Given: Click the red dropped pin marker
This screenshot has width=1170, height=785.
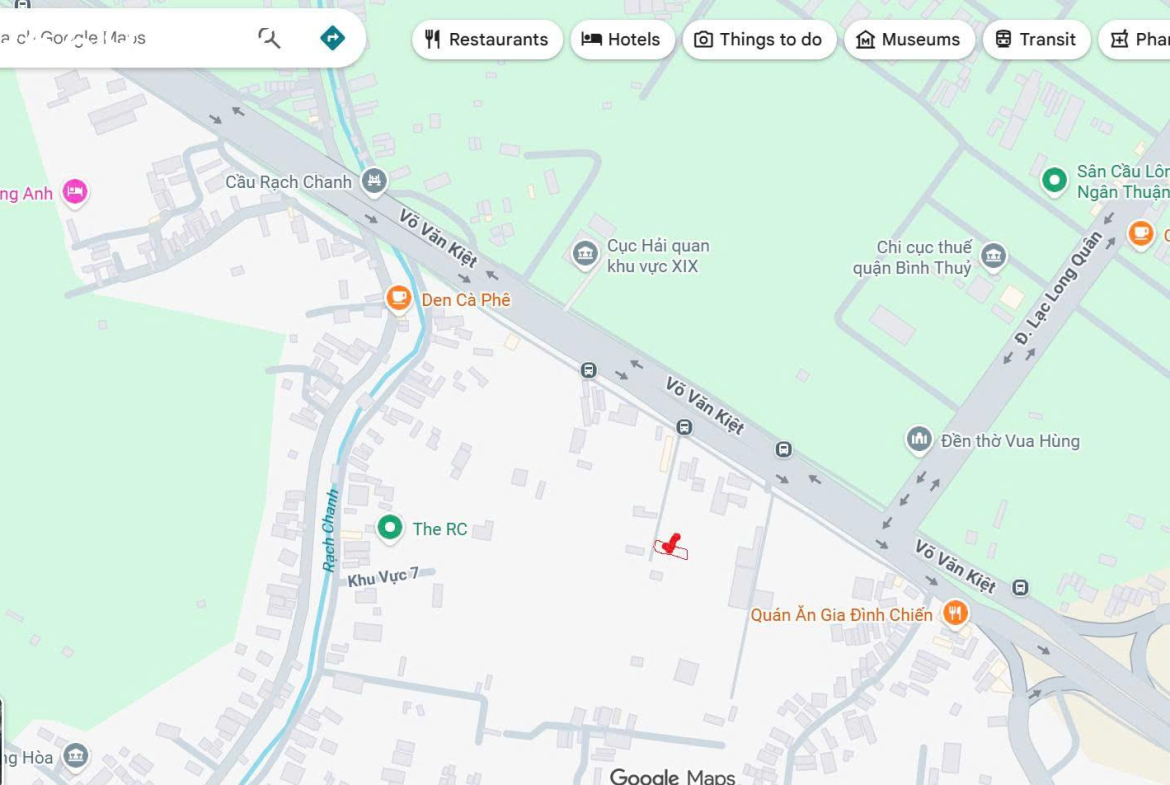Looking at the screenshot, I should 672,545.
